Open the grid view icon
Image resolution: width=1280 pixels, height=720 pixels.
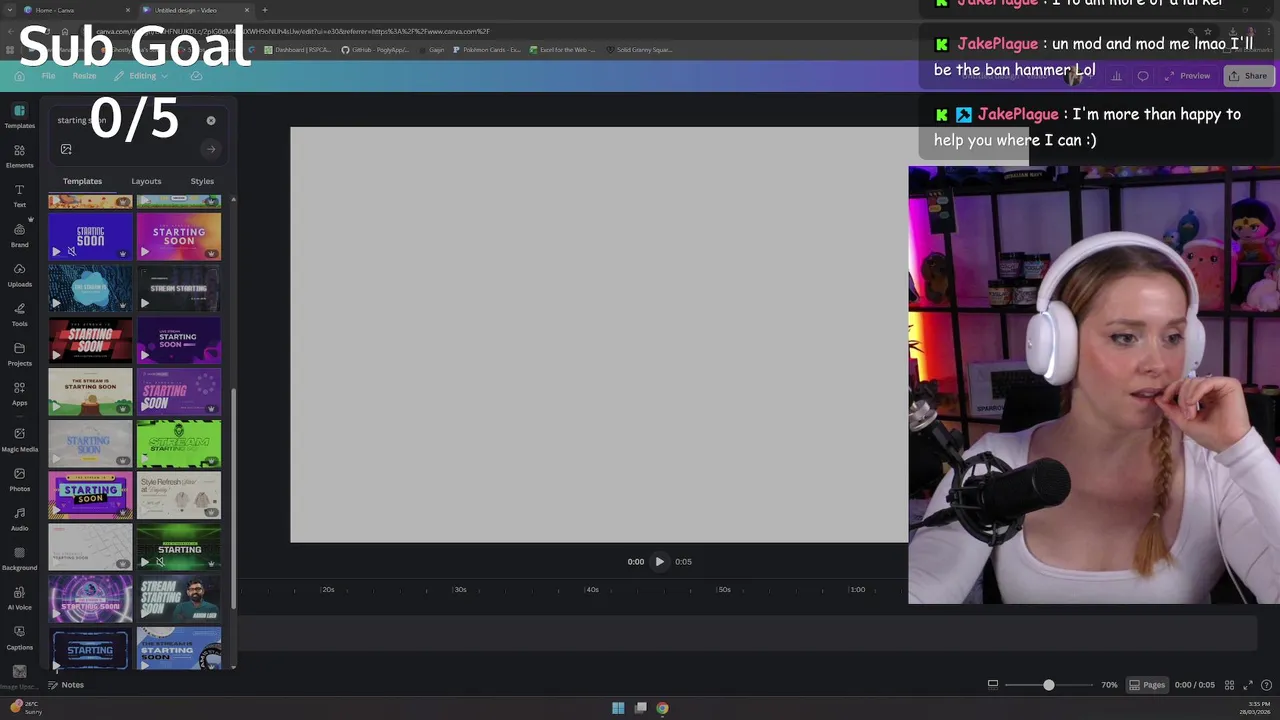tap(1230, 685)
